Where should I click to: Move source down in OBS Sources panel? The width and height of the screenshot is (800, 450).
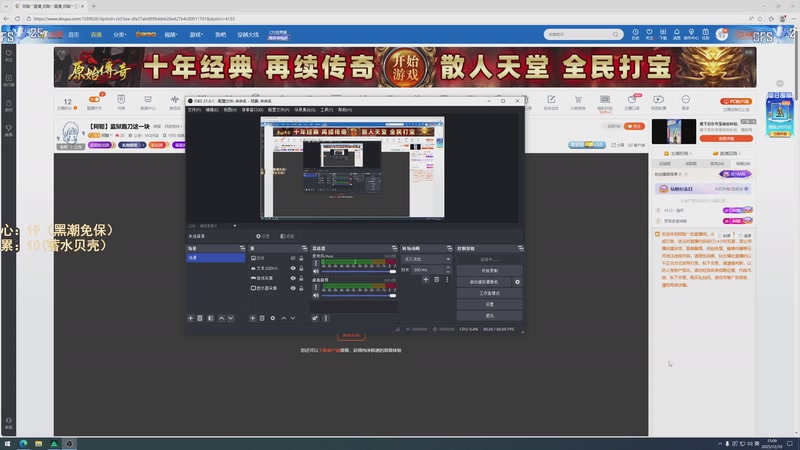(293, 318)
